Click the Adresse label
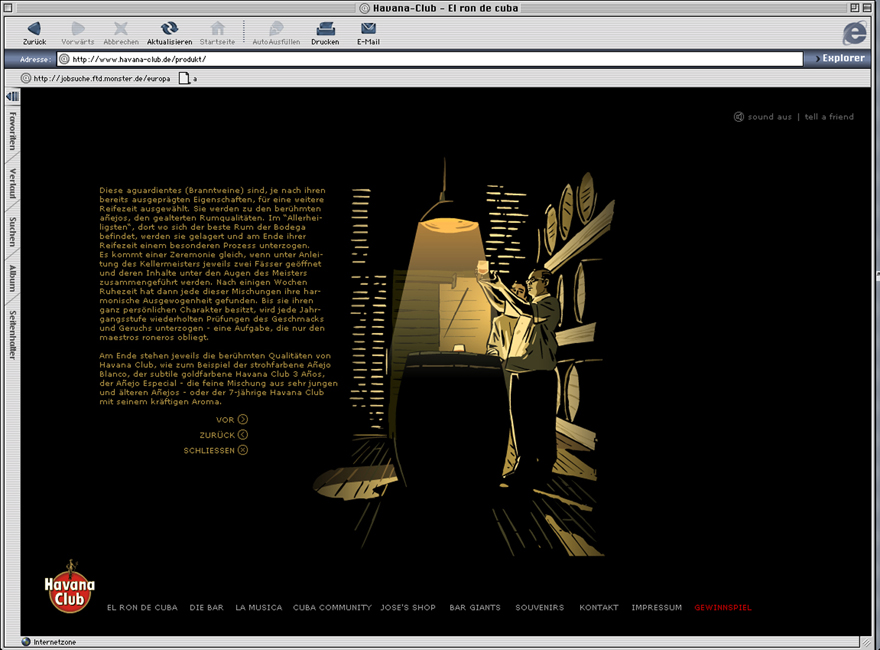 [35, 59]
